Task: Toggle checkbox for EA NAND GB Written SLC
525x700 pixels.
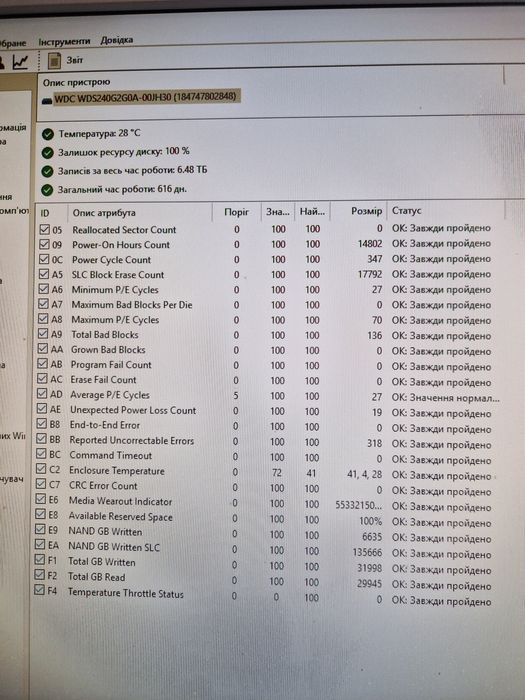Action: point(40,545)
